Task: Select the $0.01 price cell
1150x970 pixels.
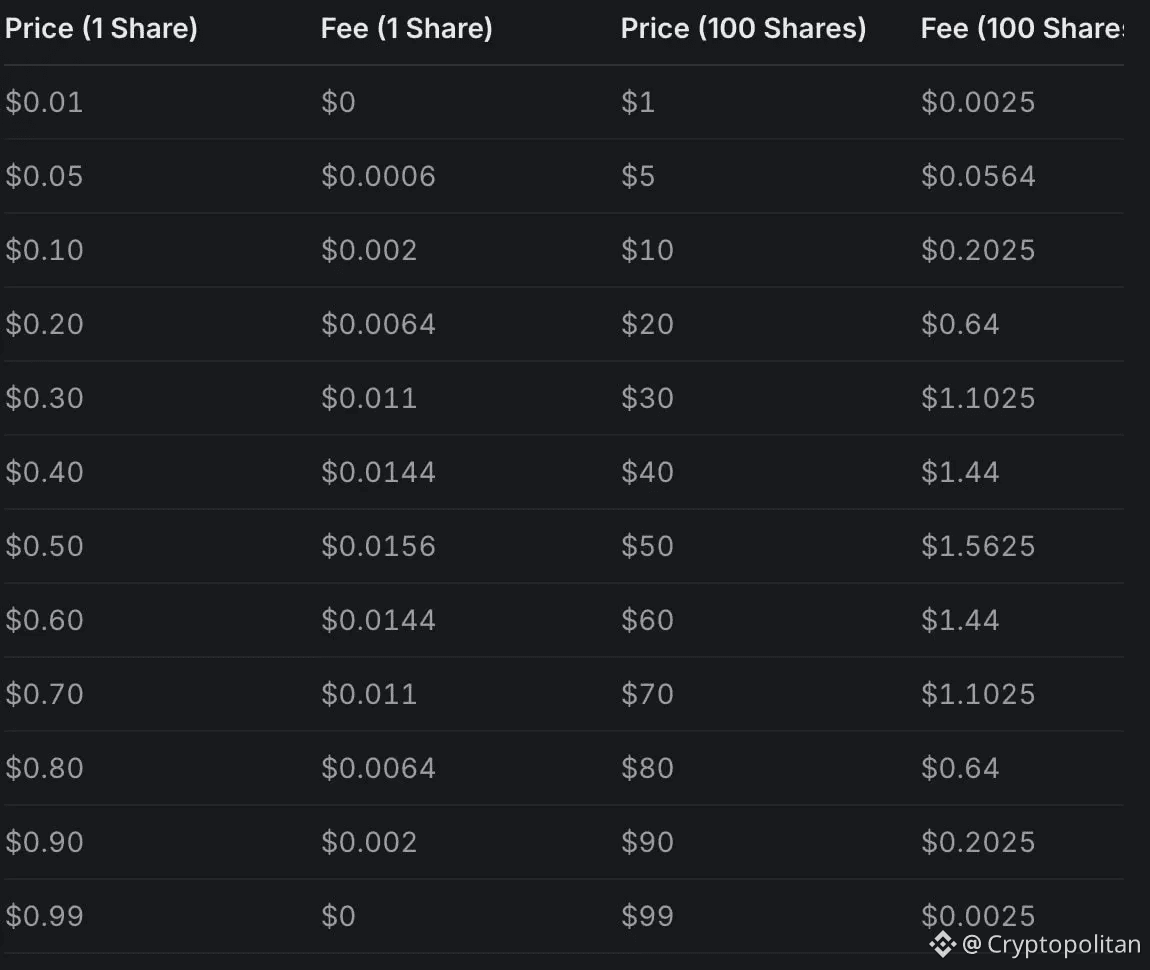Action: pyautogui.click(x=44, y=102)
